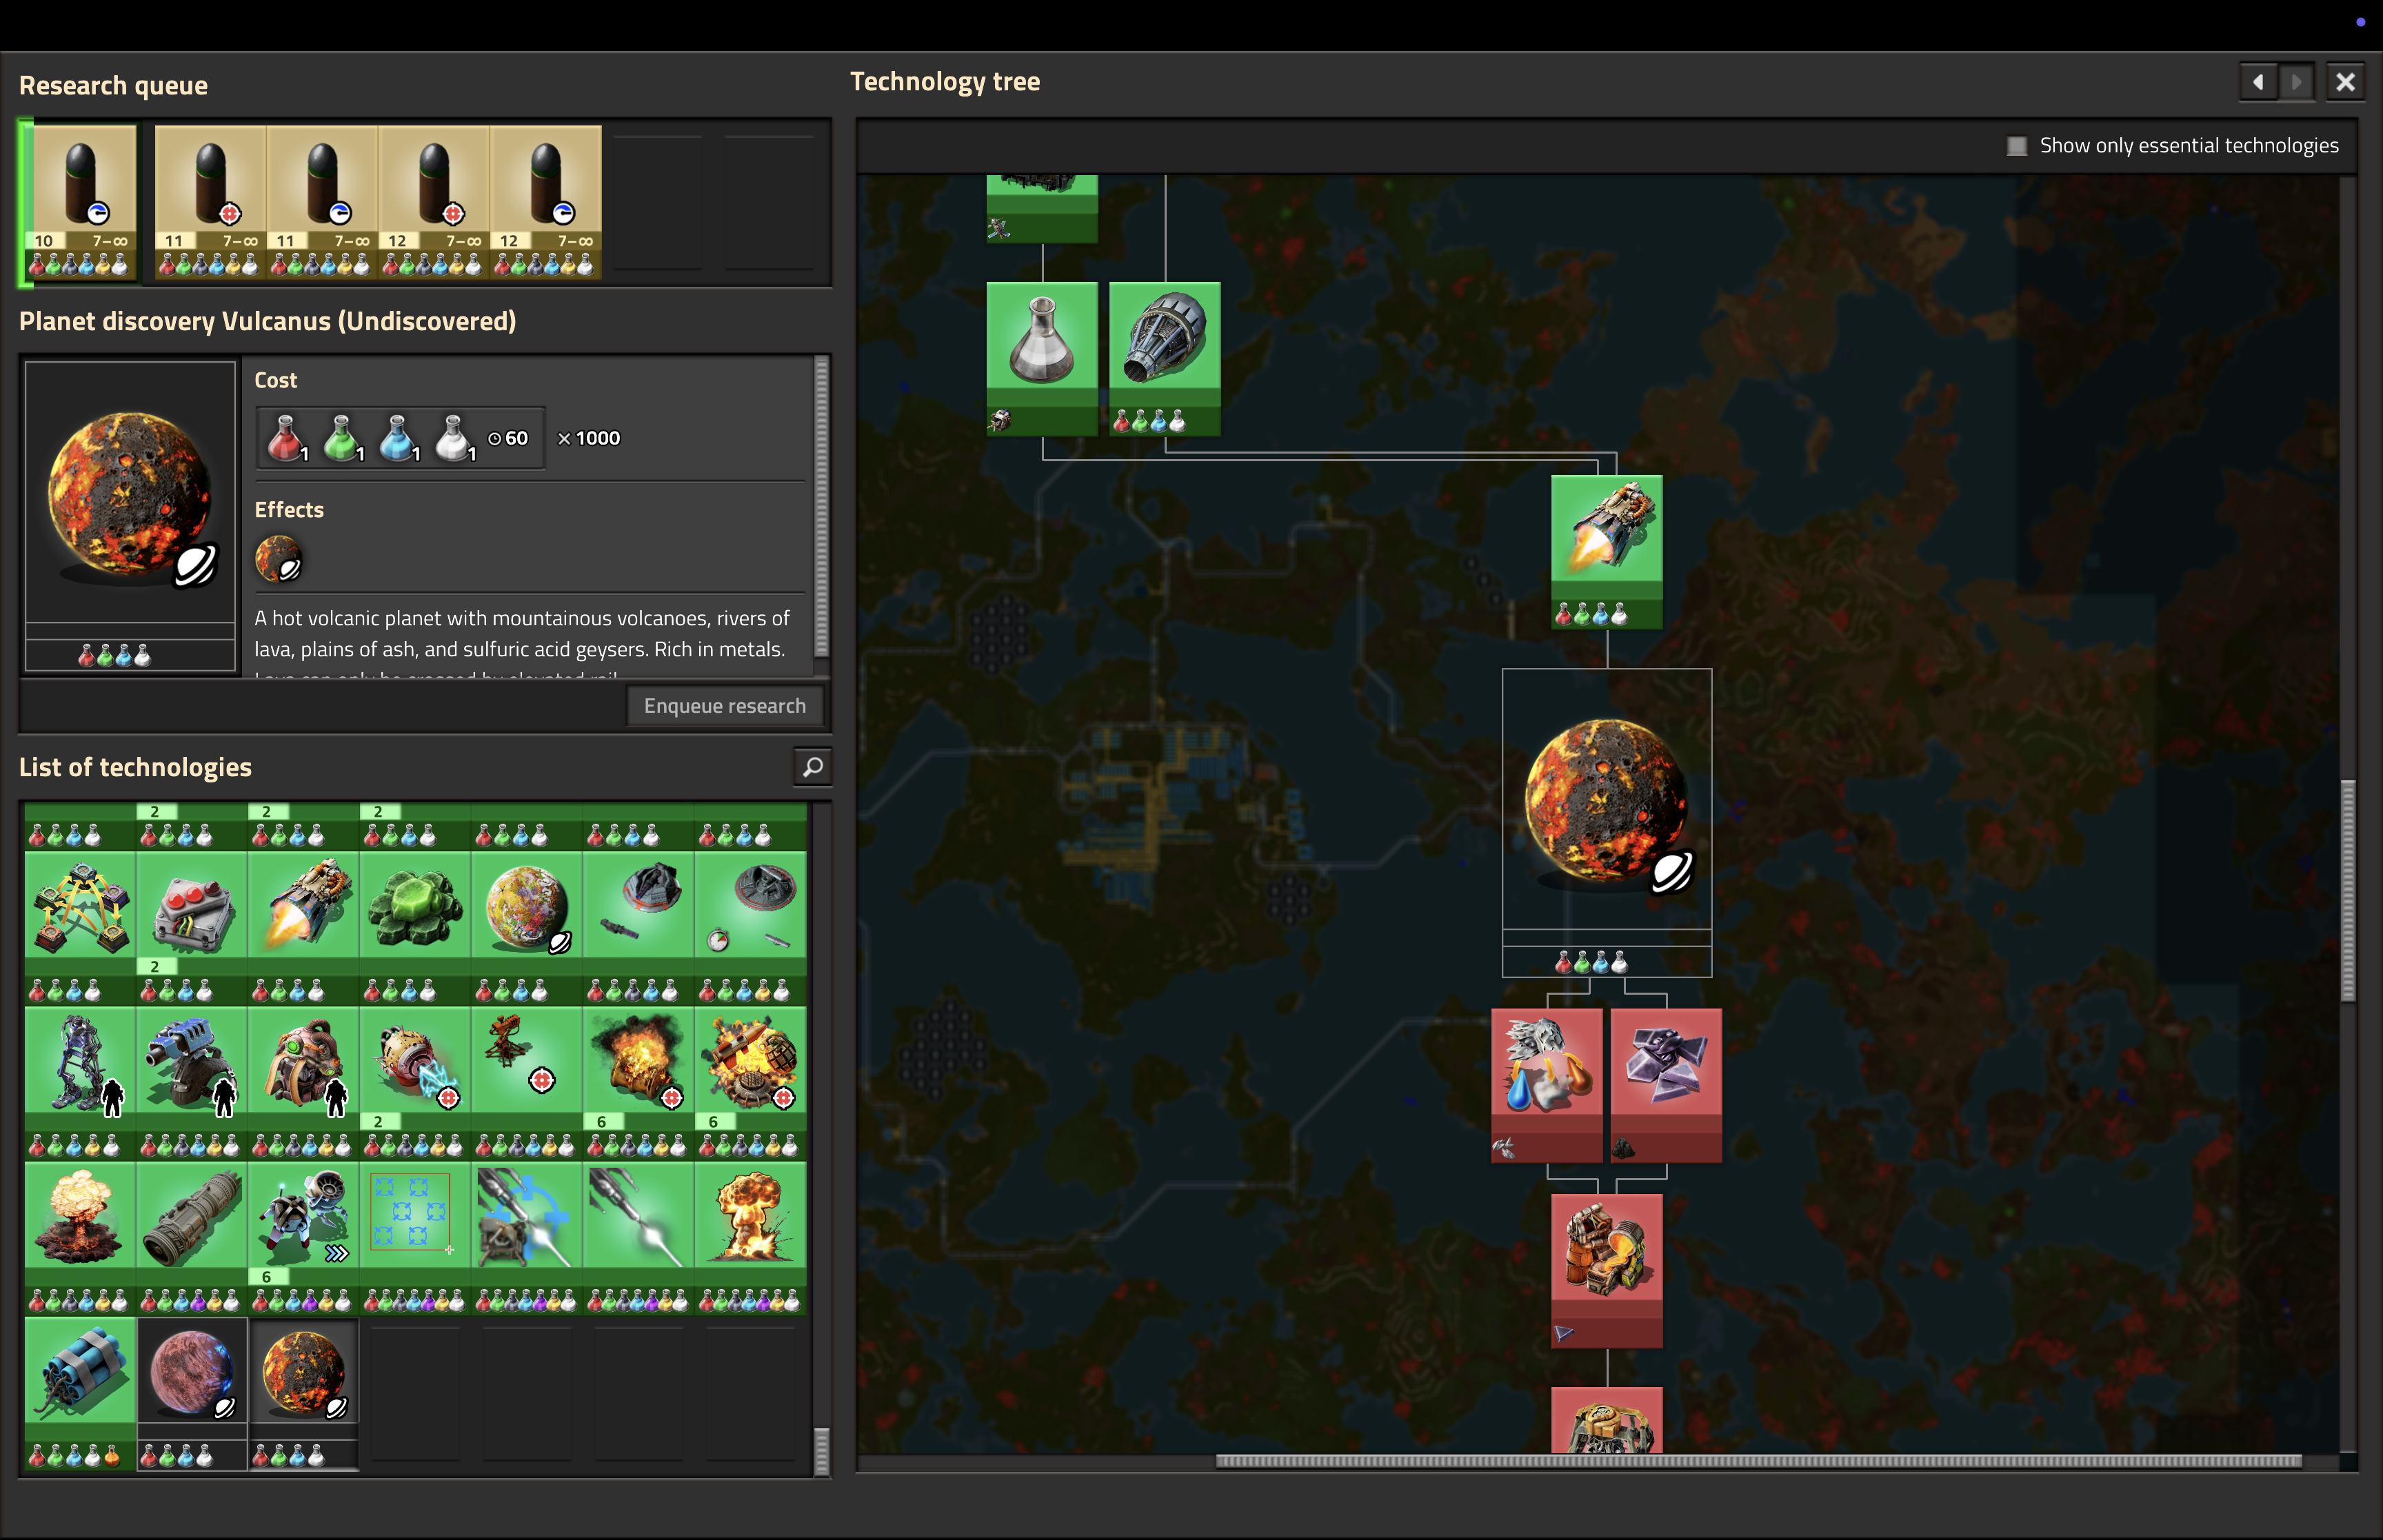Click the '× 1000' cost multiplier text

pos(589,438)
